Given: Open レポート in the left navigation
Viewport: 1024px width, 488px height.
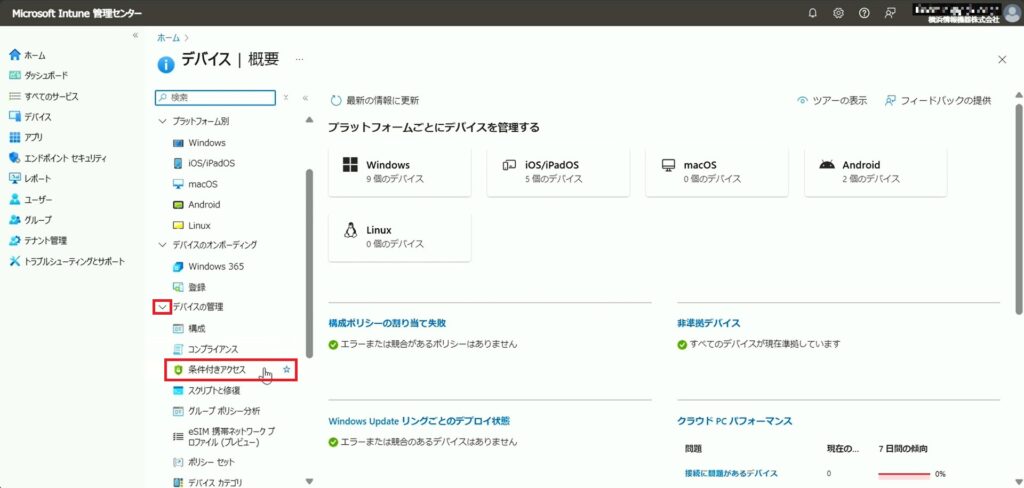Looking at the screenshot, I should coord(30,178).
